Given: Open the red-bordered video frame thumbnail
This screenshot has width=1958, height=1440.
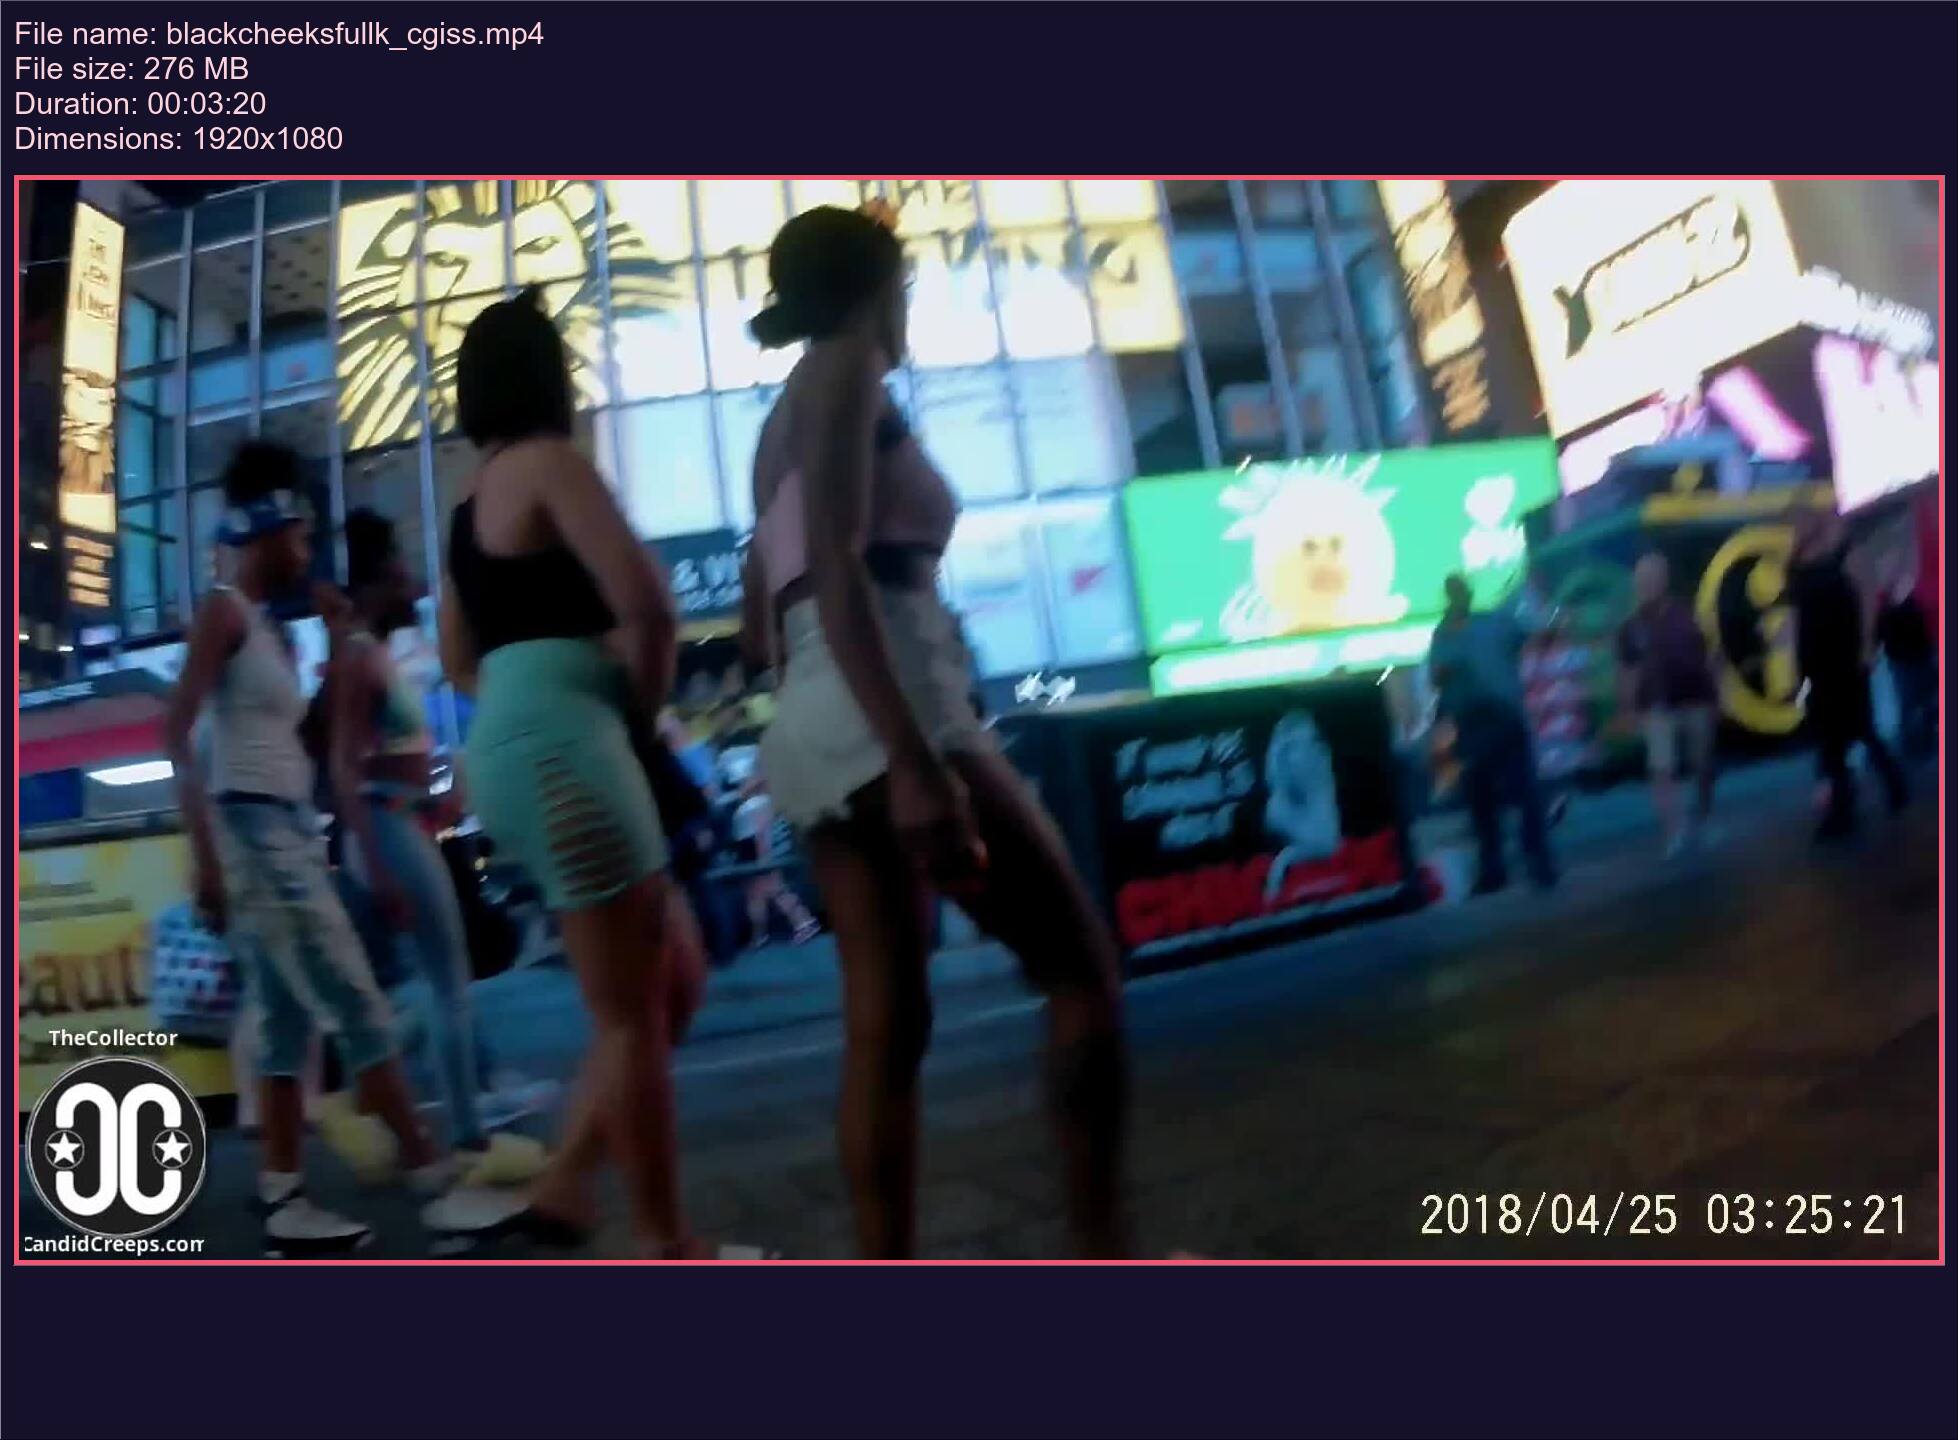Looking at the screenshot, I should 979,720.
